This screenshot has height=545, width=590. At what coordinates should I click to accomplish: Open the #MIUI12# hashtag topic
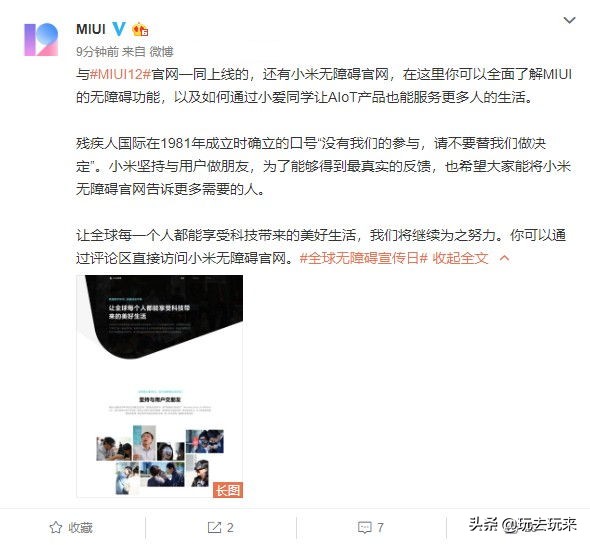point(120,74)
